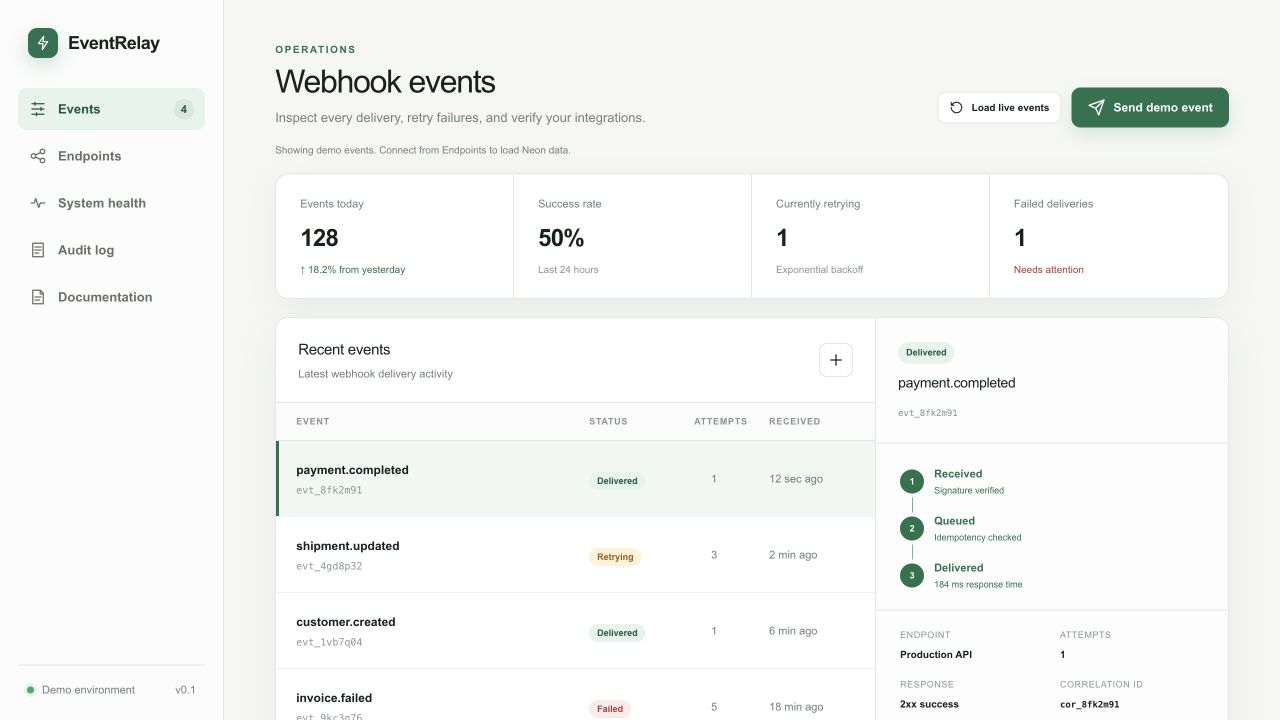Screen dimensions: 1280x720
Task: Click Delivered badge in detail panel header
Action: (926, 352)
